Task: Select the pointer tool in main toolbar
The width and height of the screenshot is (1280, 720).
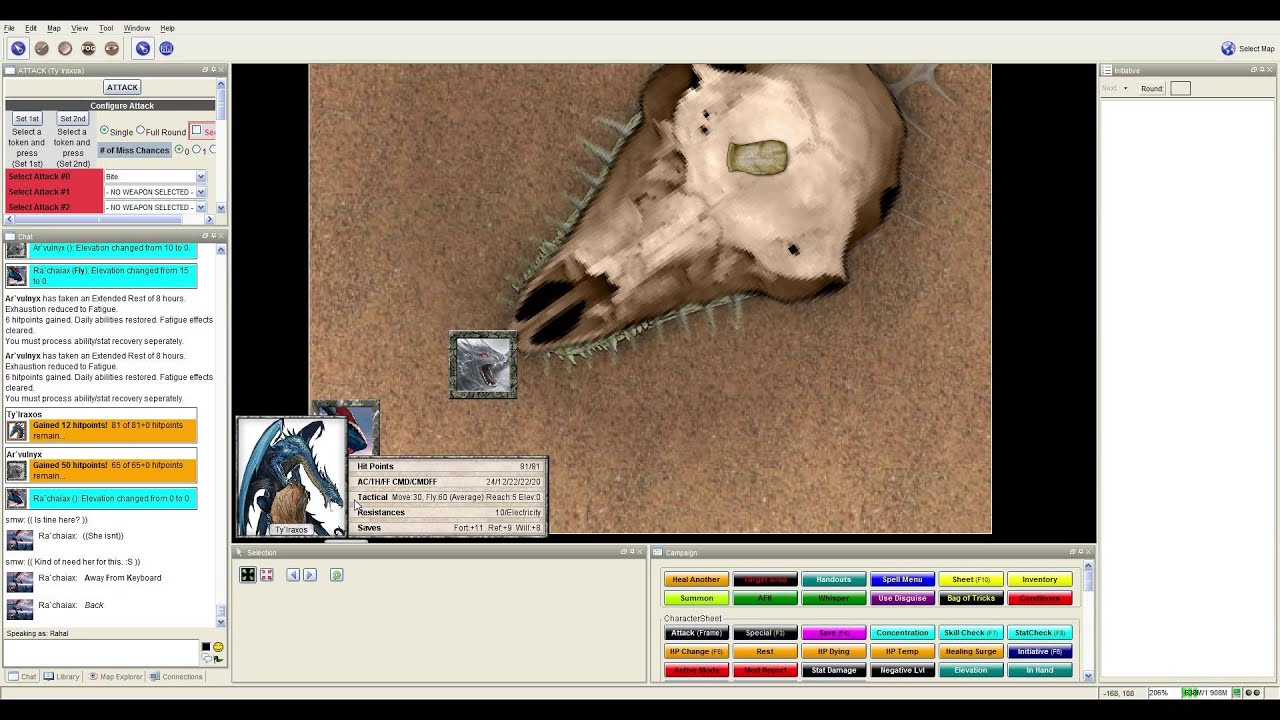Action: click(x=18, y=48)
